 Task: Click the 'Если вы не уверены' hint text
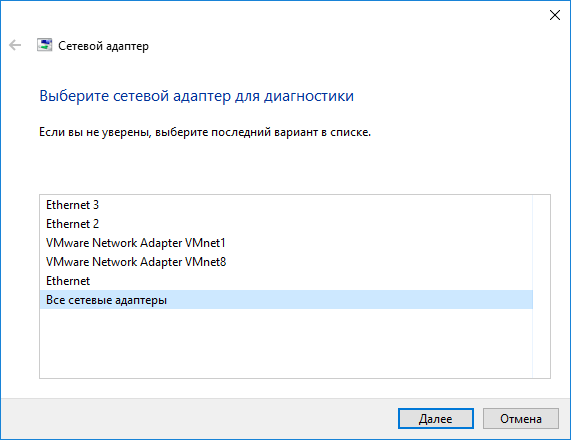click(x=205, y=132)
